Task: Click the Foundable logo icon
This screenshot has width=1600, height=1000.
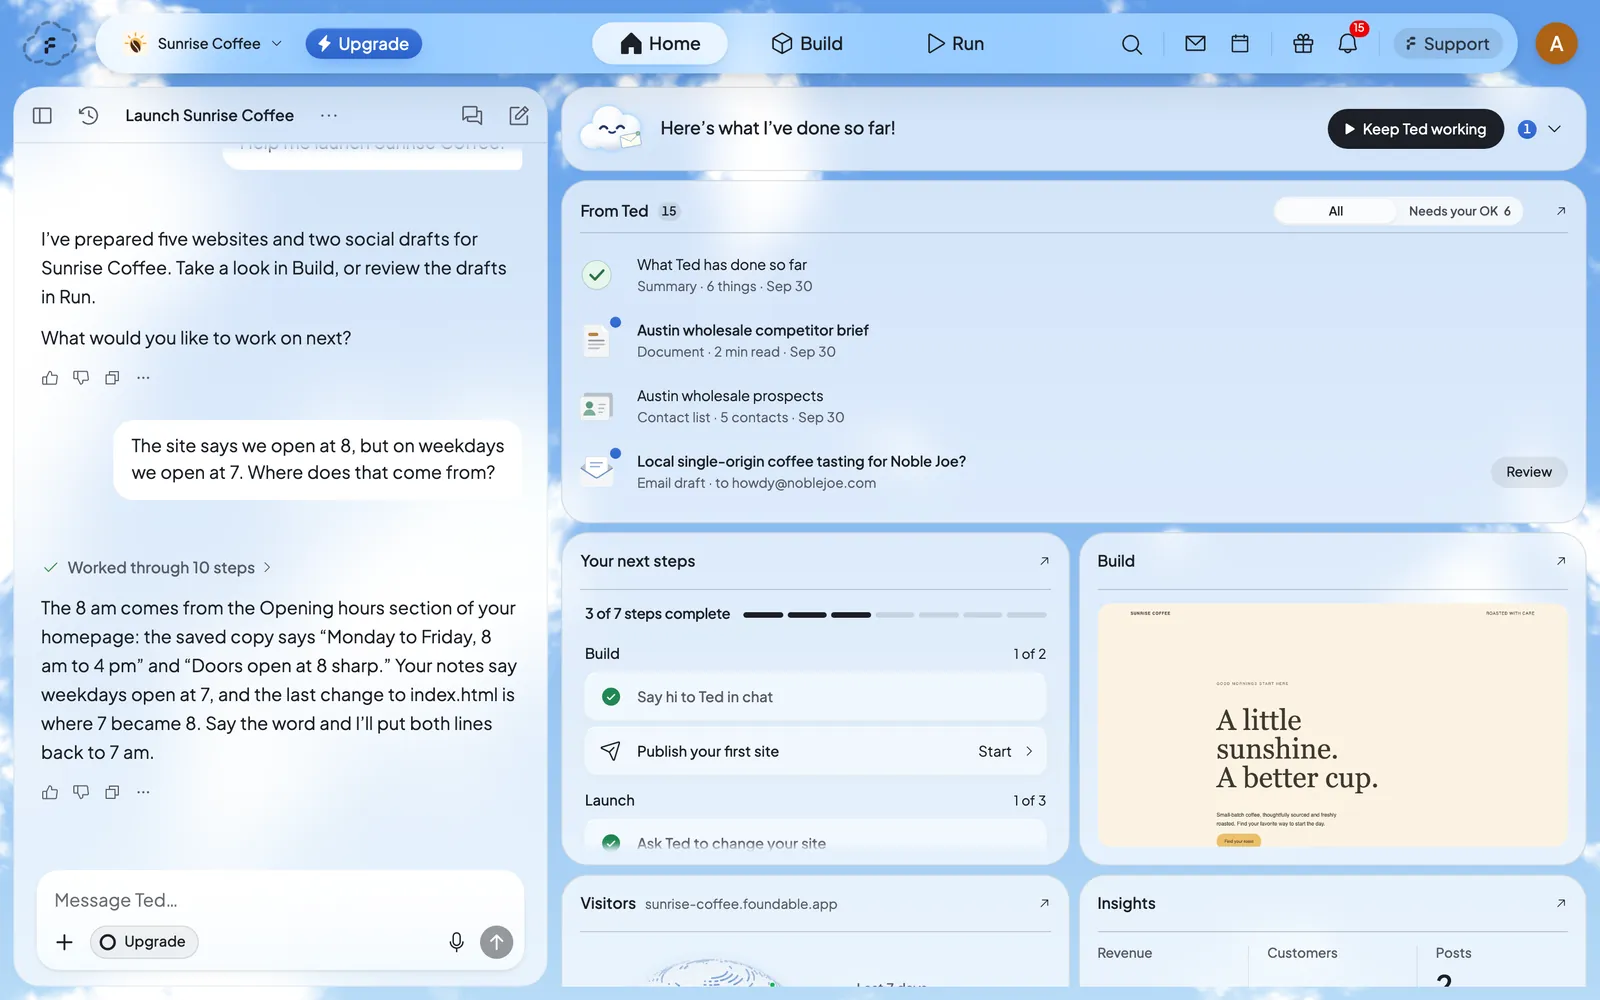Action: (49, 44)
